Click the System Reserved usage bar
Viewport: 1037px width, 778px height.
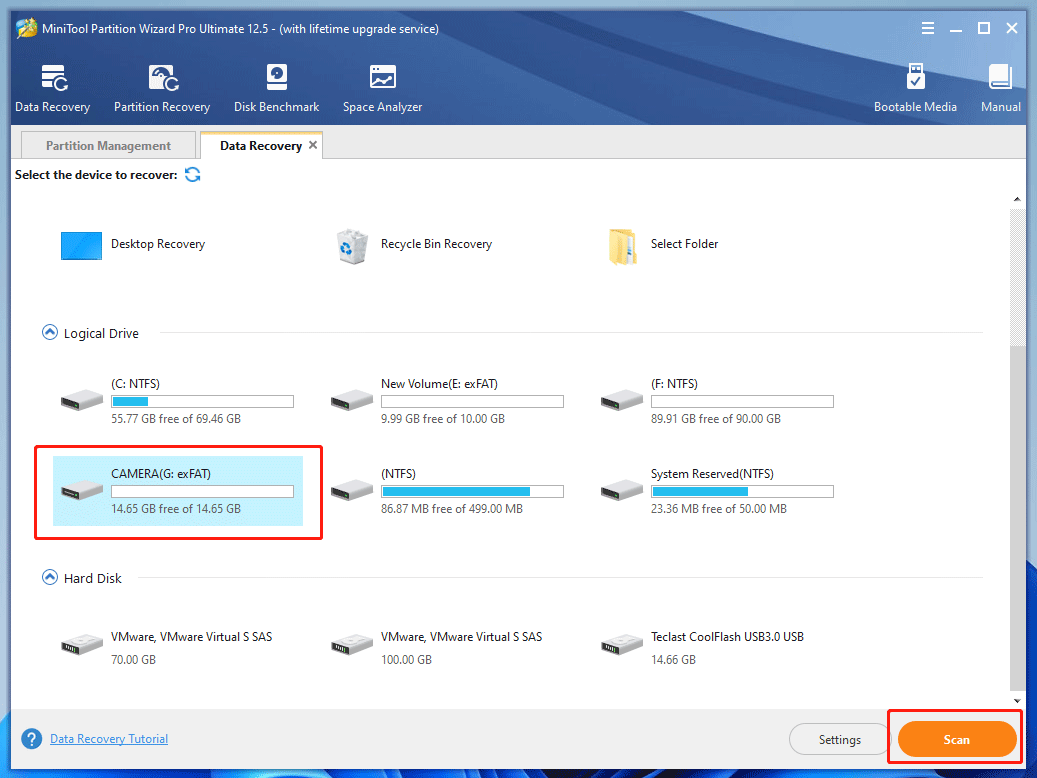(742, 492)
